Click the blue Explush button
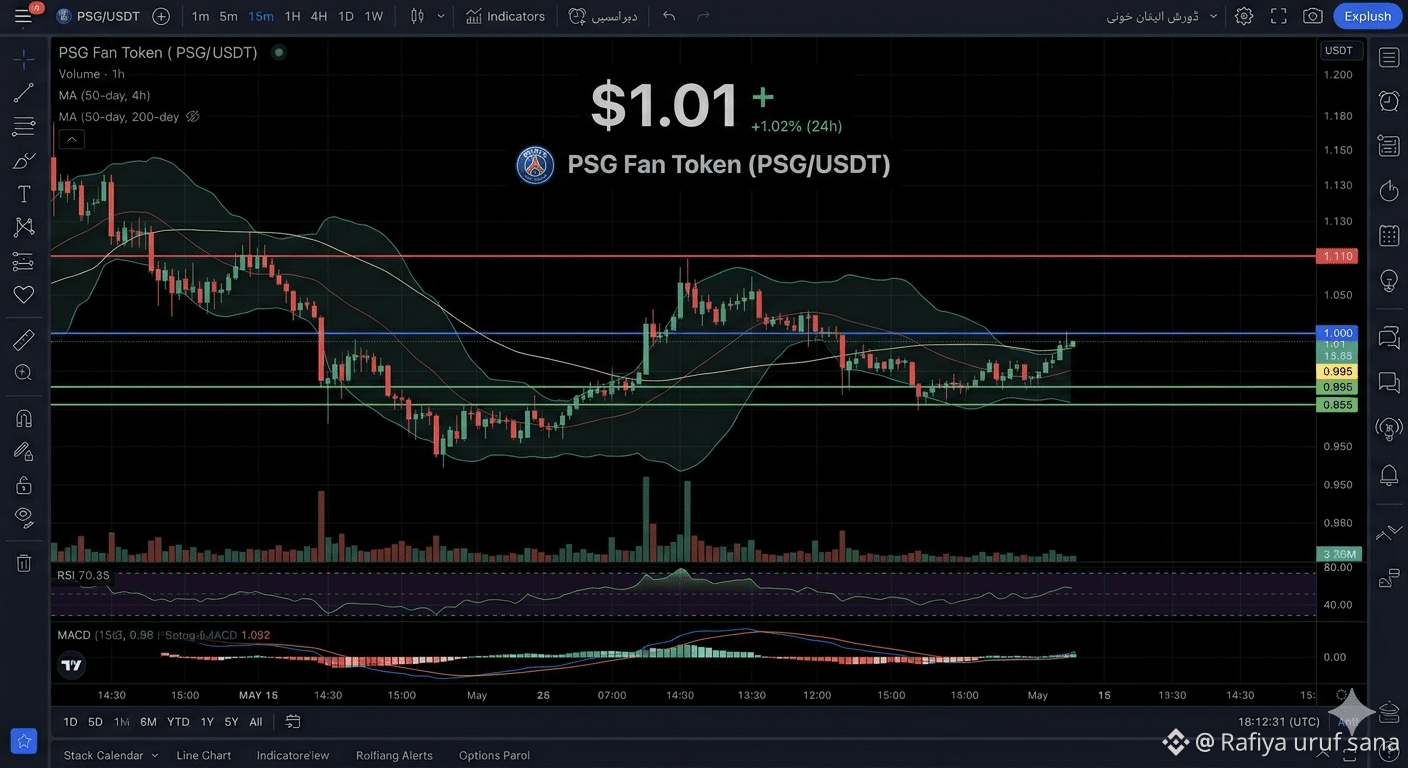Screen dimensions: 1408x768 point(1367,16)
